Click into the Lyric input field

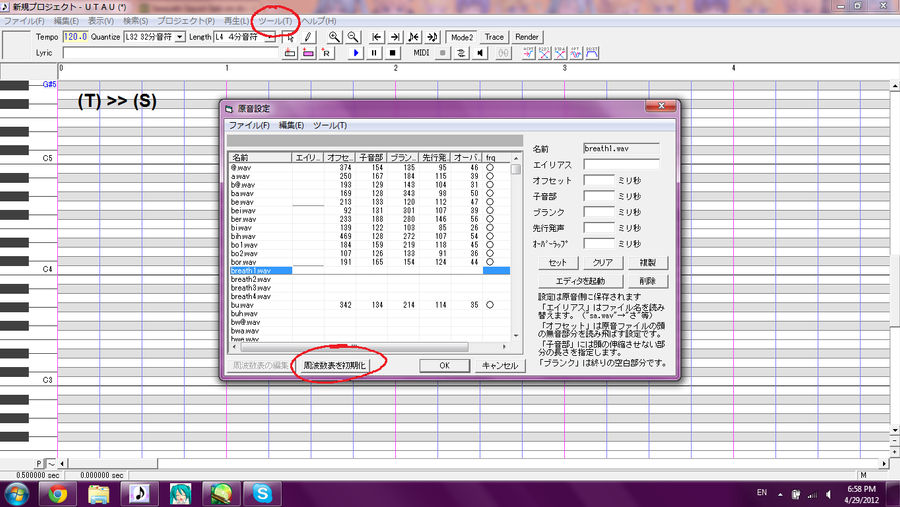(x=170, y=53)
